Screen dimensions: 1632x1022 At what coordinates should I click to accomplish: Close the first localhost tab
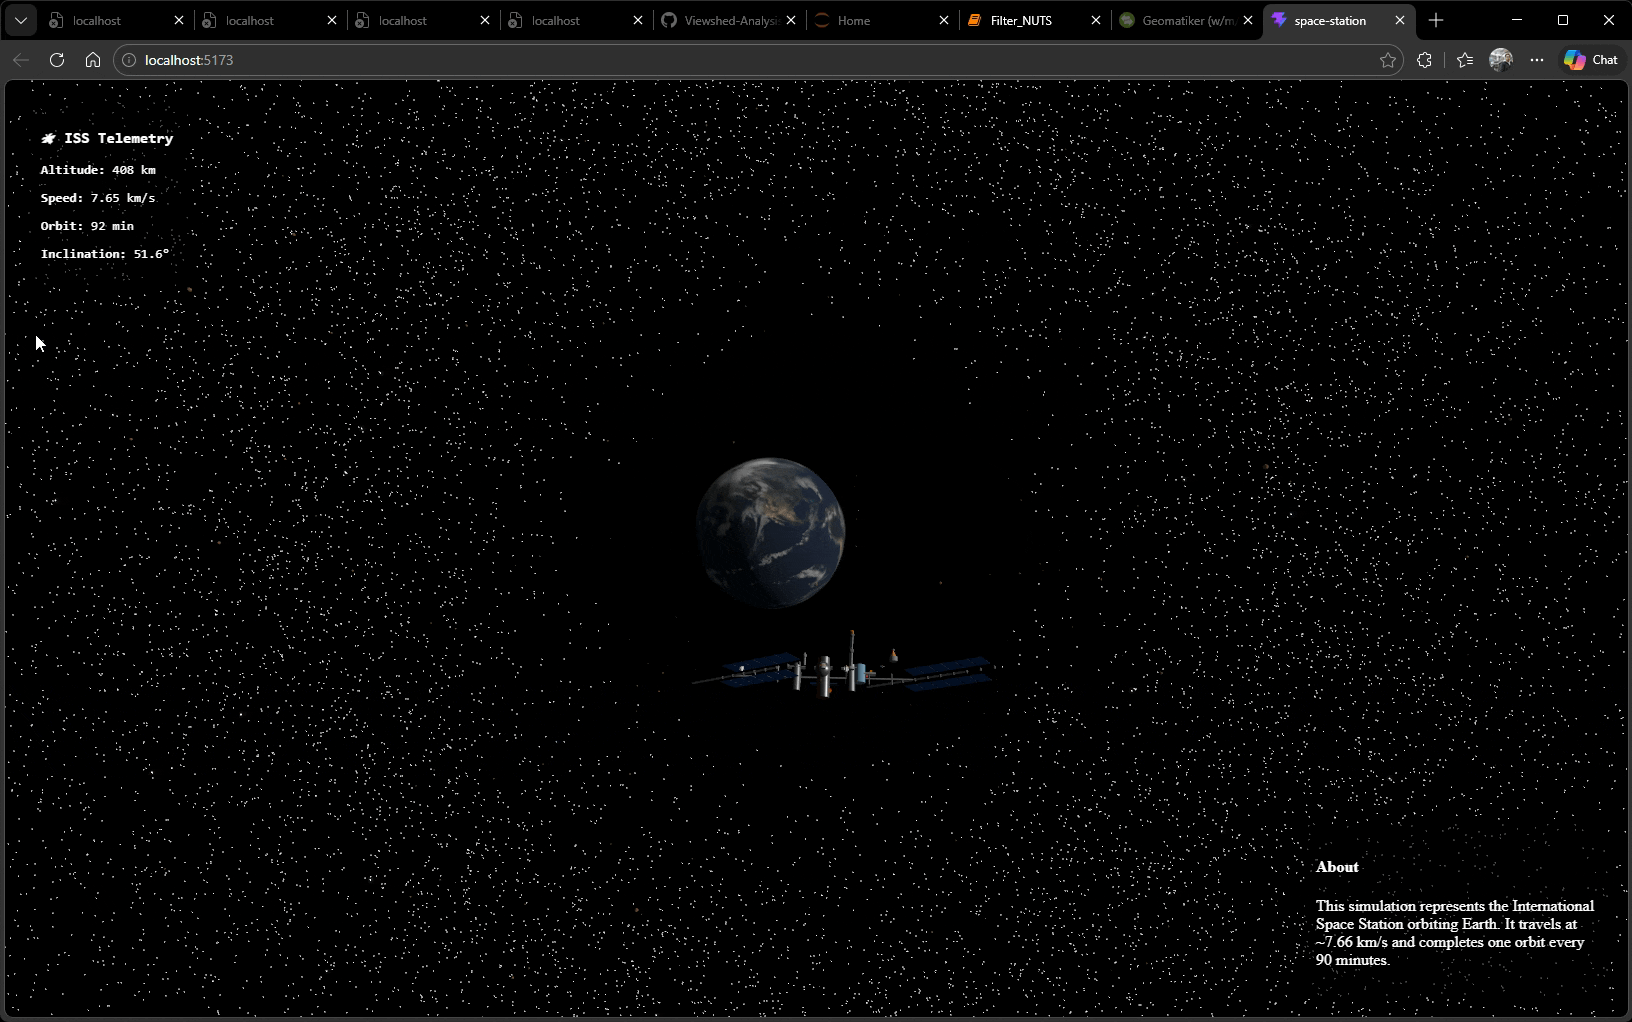click(178, 20)
